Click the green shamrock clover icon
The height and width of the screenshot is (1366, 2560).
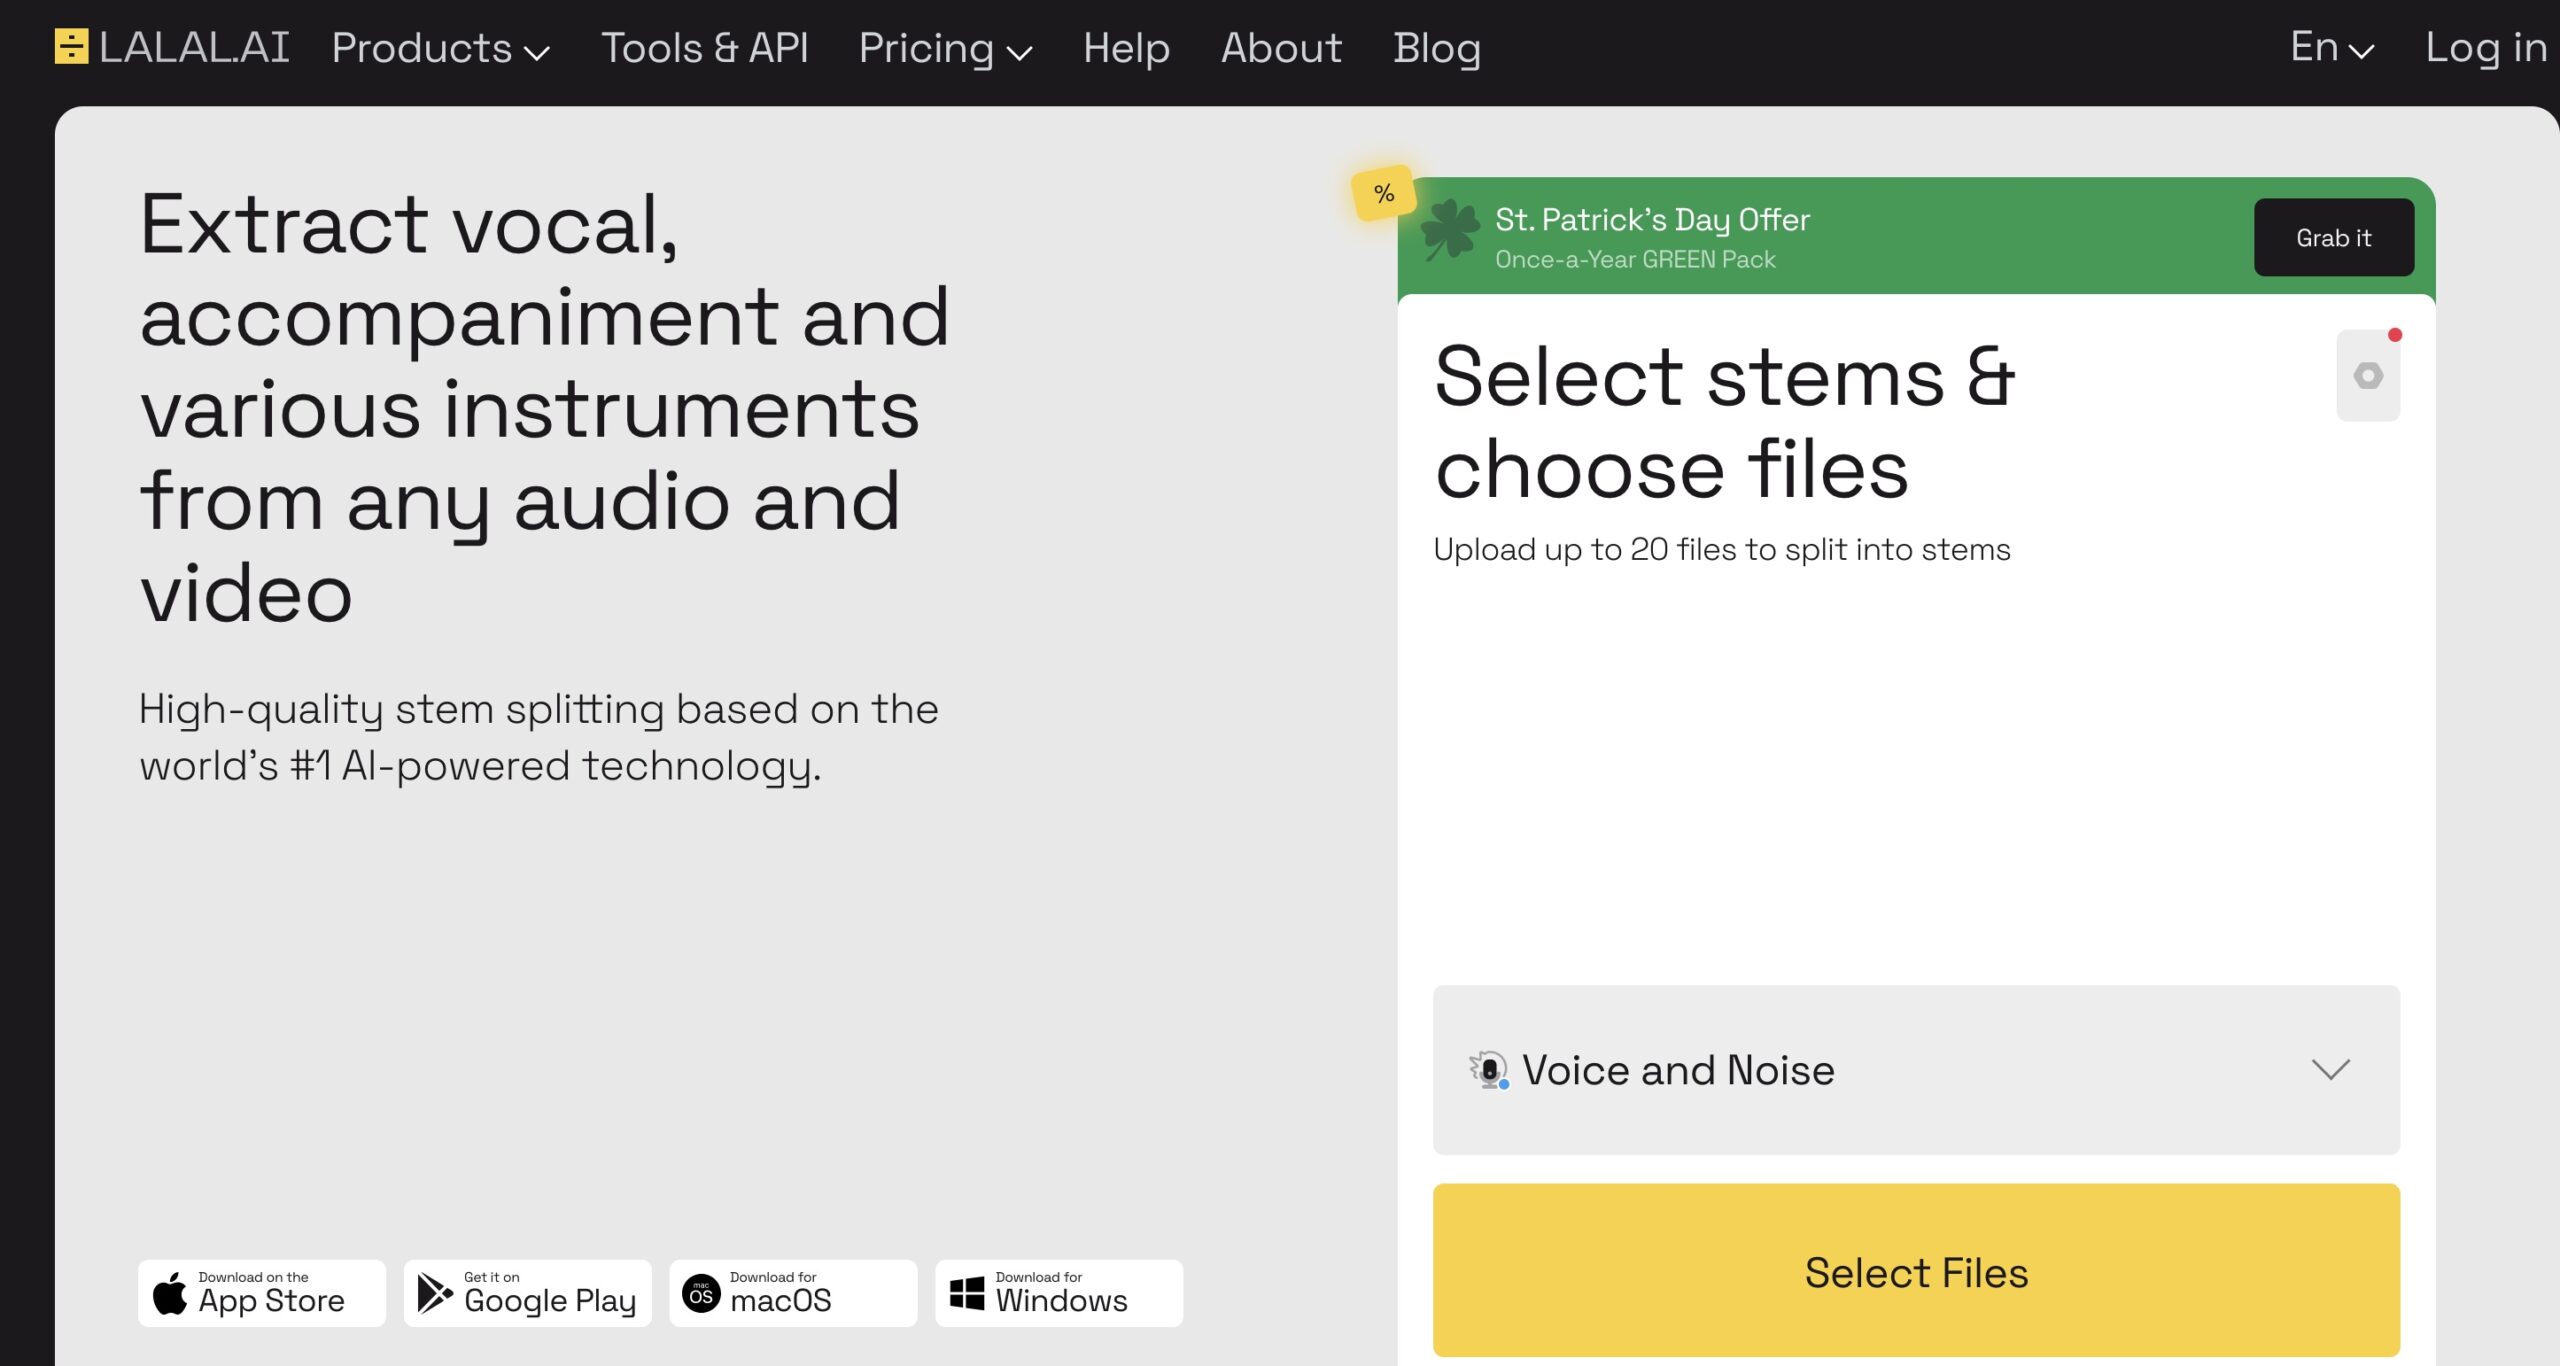(x=1450, y=230)
